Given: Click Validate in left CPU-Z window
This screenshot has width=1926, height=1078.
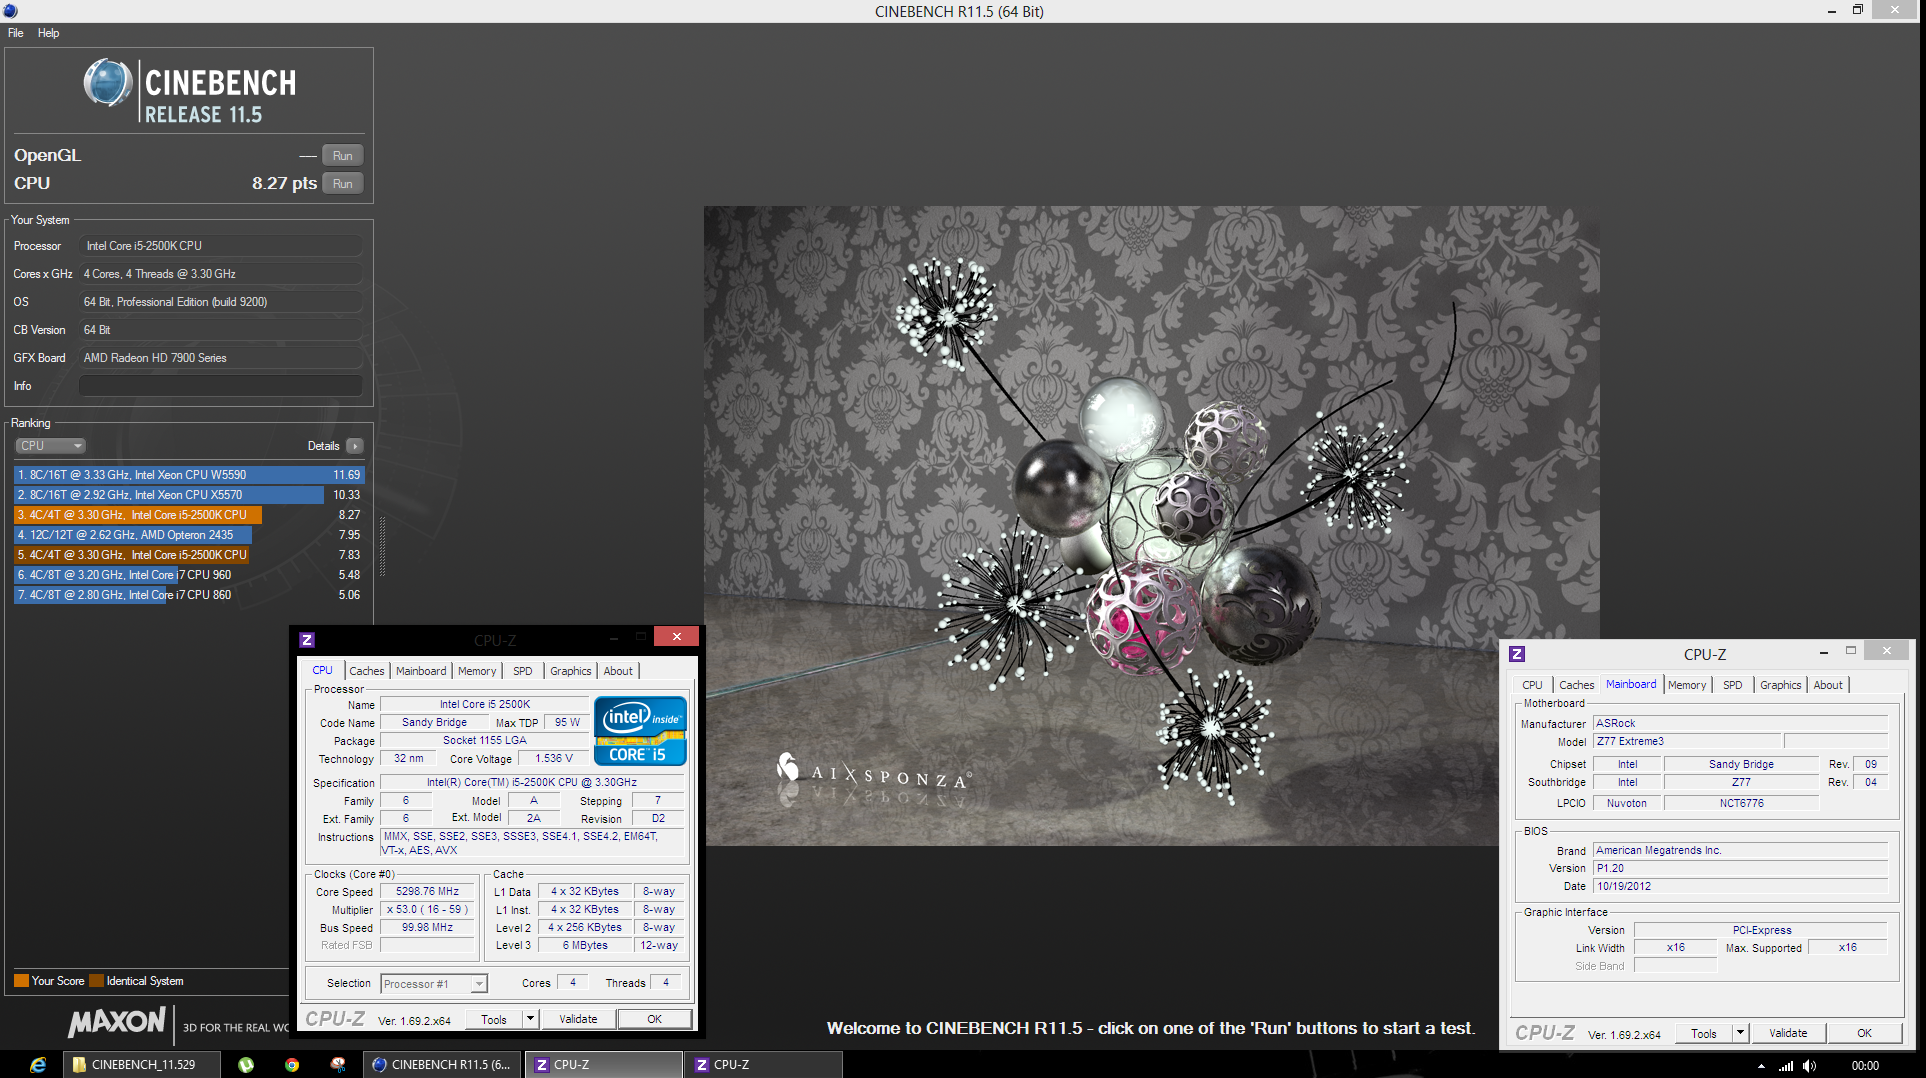Looking at the screenshot, I should [578, 1020].
